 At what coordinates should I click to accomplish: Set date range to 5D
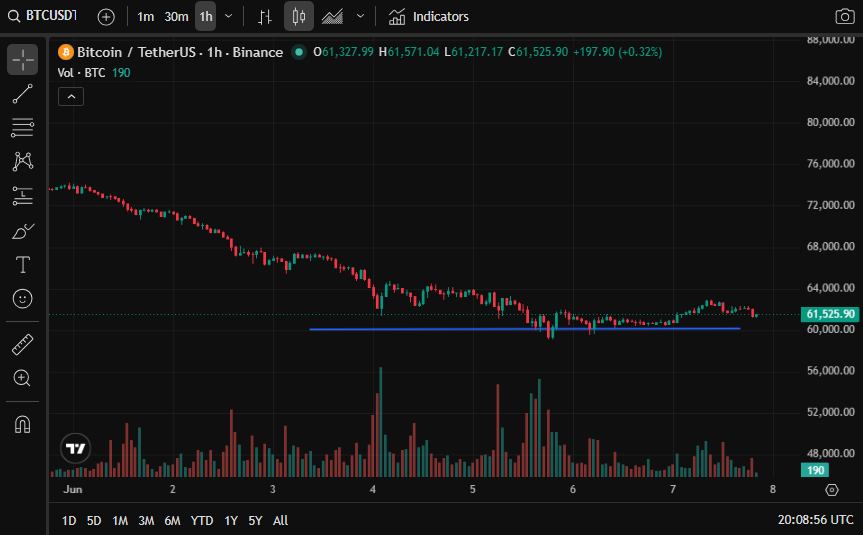pyautogui.click(x=94, y=521)
